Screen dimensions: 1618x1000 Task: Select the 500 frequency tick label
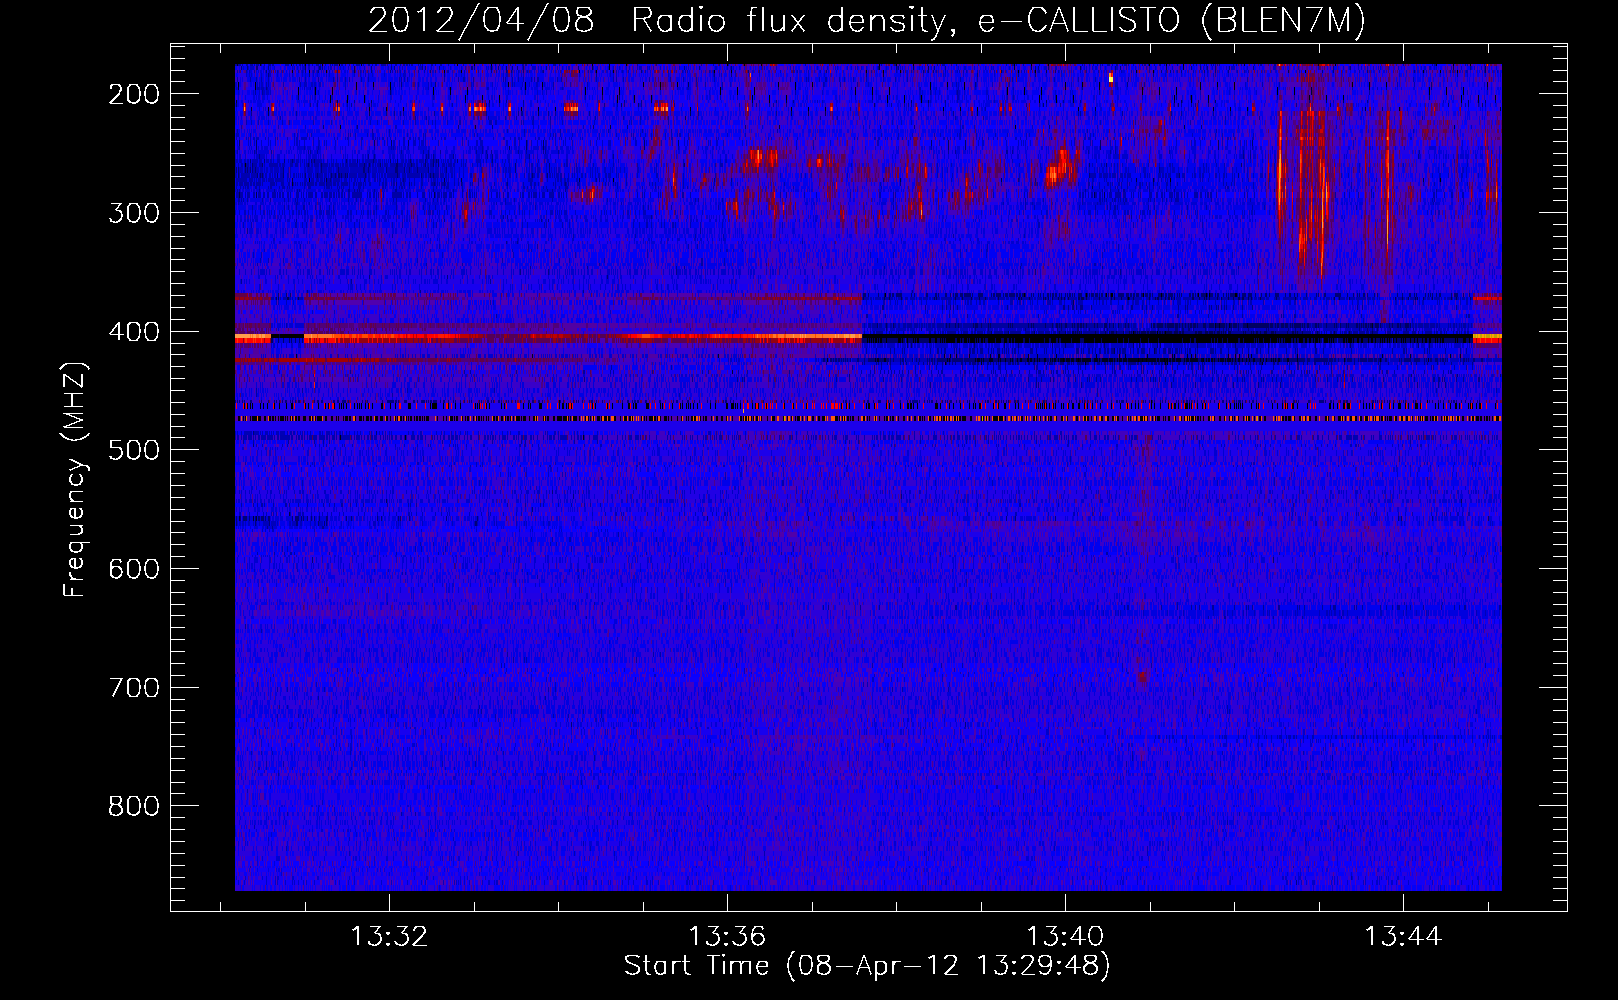134,450
